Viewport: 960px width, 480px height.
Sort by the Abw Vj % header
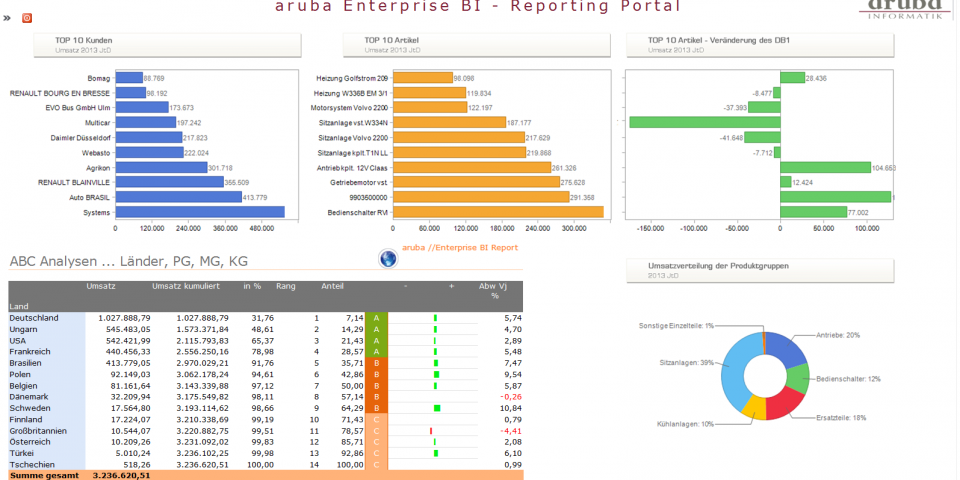click(492, 290)
